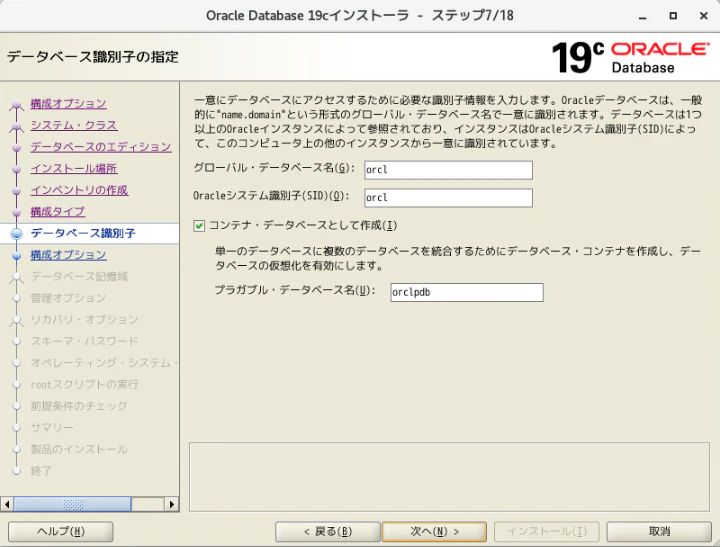Click the データベース識別子の指定 page heading
Screen dimensions: 720x547
[x=93, y=57]
